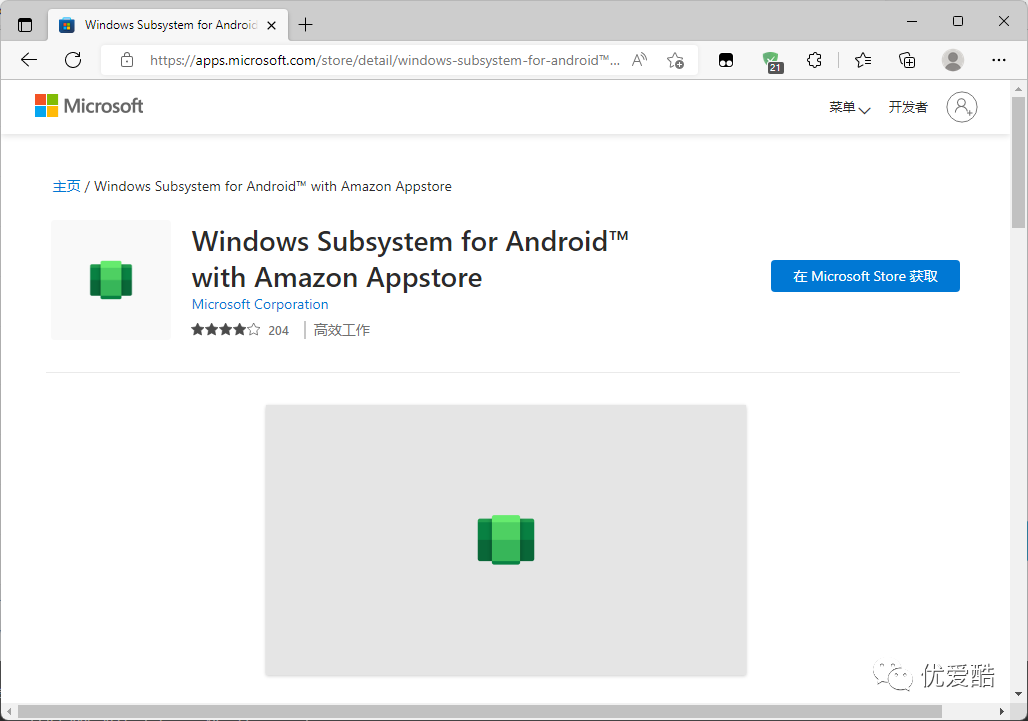
Task: Open a new browser tab
Action: [306, 25]
